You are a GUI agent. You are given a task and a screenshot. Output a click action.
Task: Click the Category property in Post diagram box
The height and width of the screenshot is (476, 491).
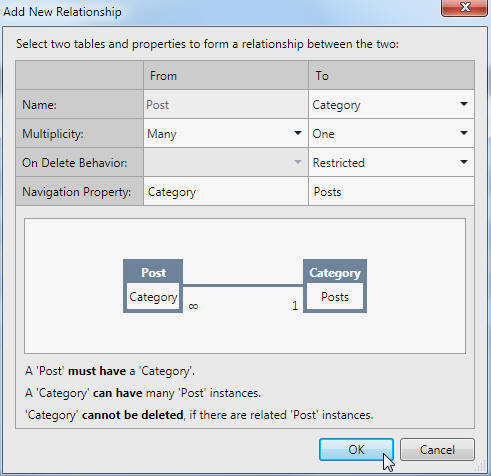click(153, 297)
